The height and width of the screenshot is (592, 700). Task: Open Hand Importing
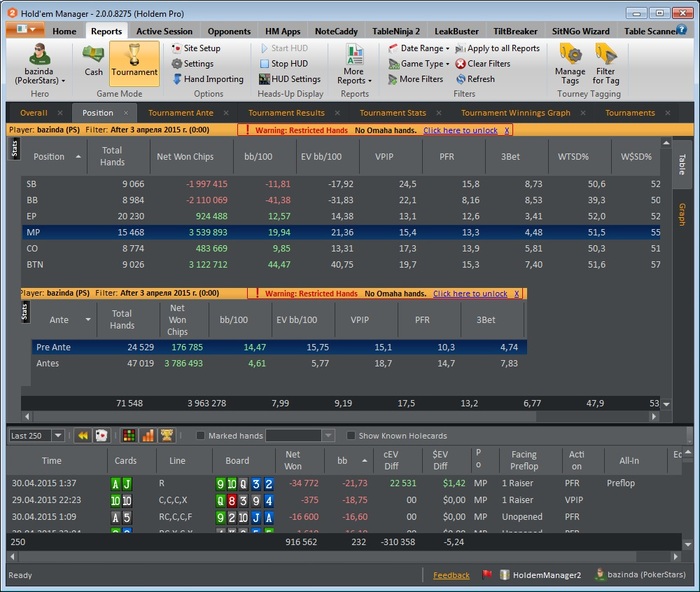click(x=208, y=79)
